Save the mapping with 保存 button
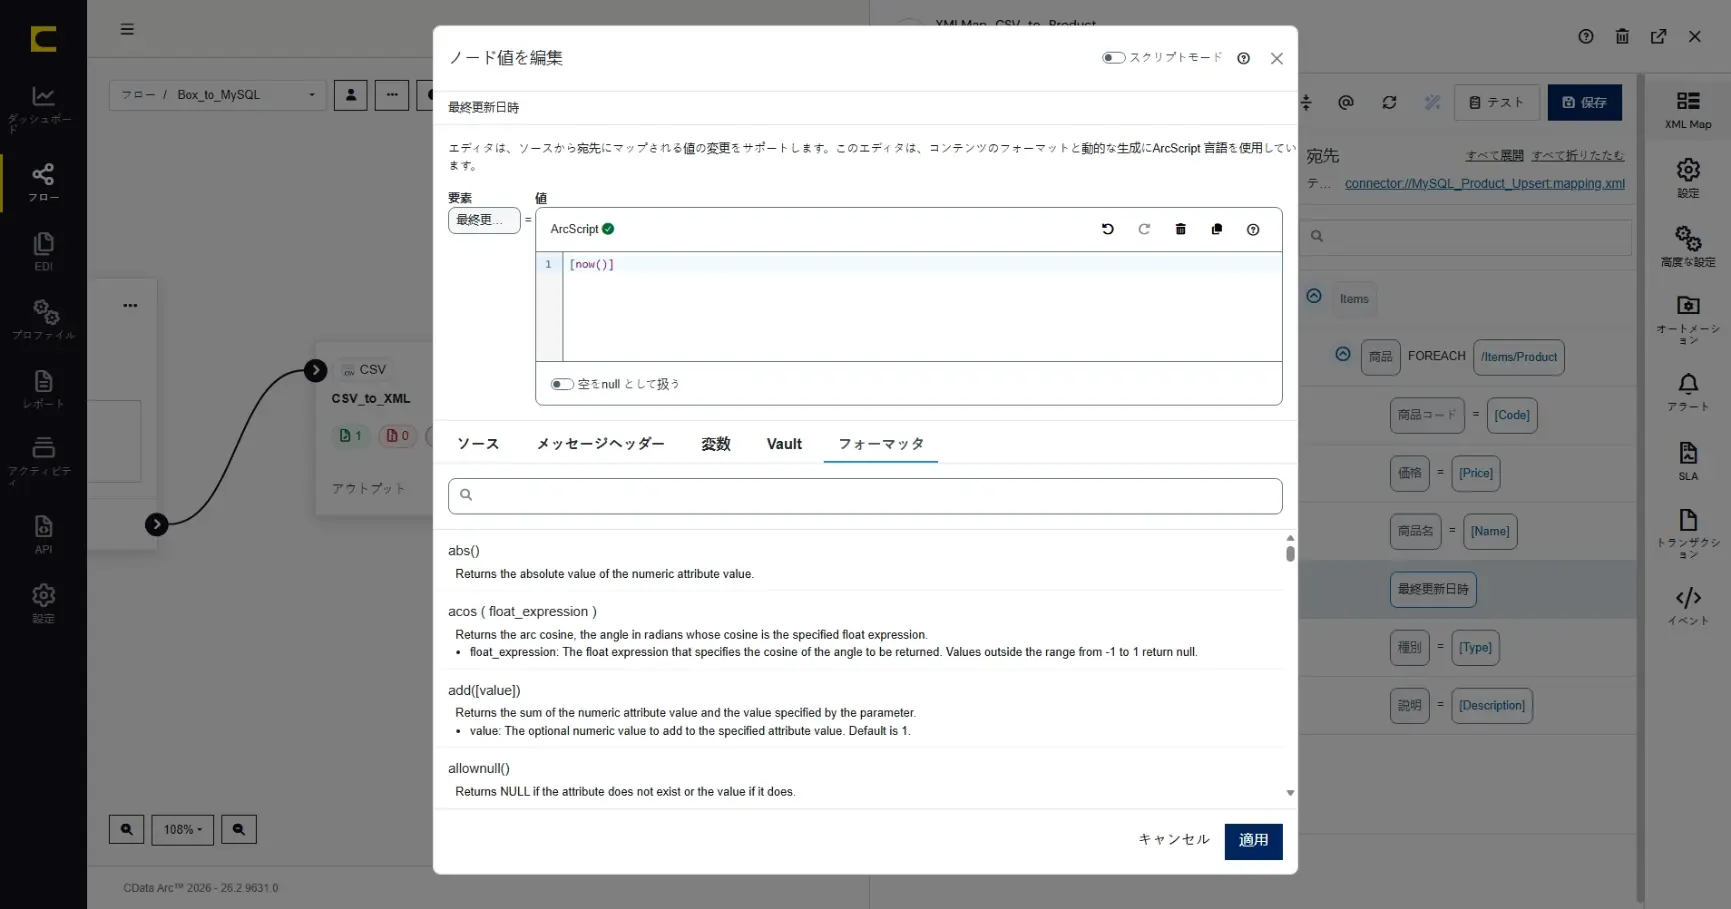Screen dimensions: 1731x909 [x=1585, y=102]
